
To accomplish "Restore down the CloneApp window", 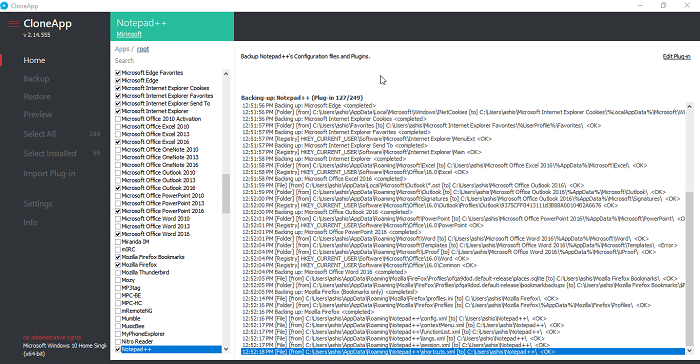I will (x=664, y=5).
